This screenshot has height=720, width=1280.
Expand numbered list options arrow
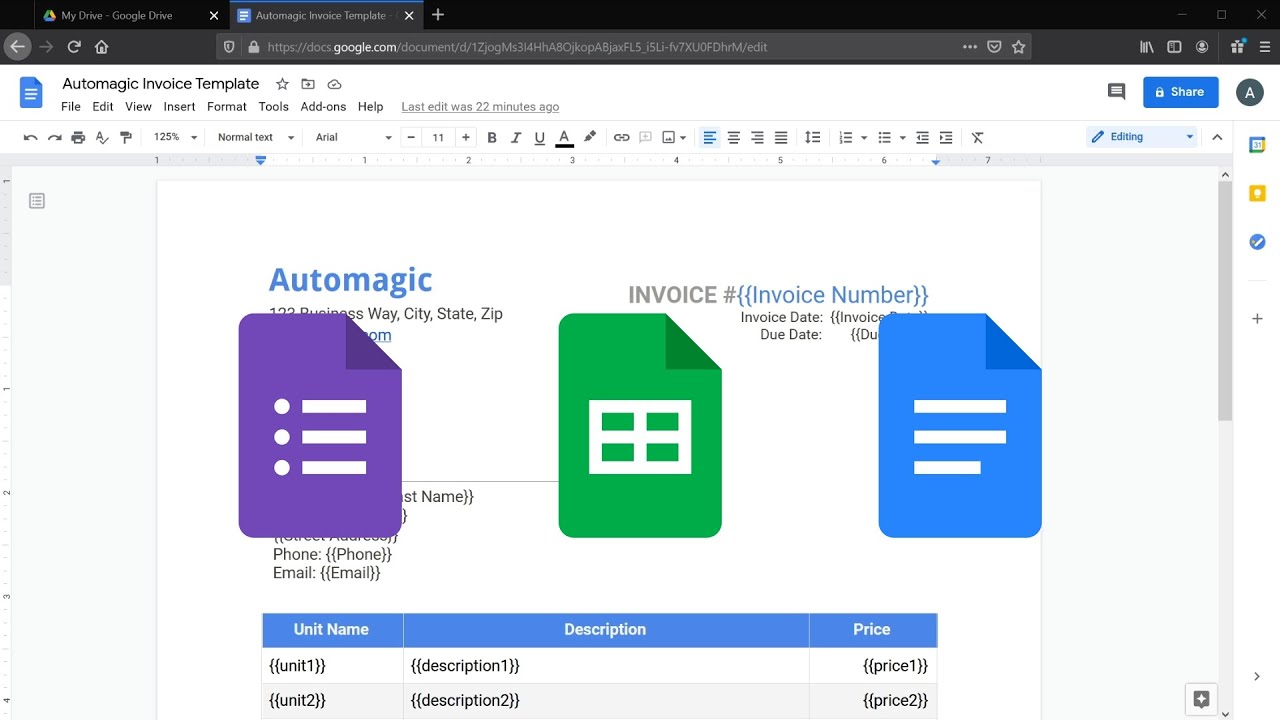pos(864,138)
